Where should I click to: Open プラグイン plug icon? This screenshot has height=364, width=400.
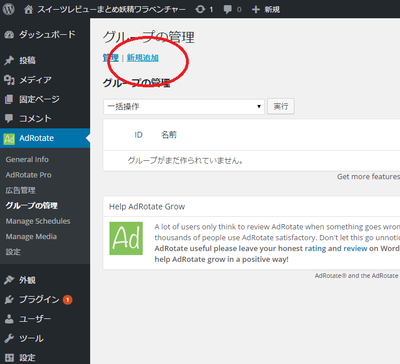(9, 300)
